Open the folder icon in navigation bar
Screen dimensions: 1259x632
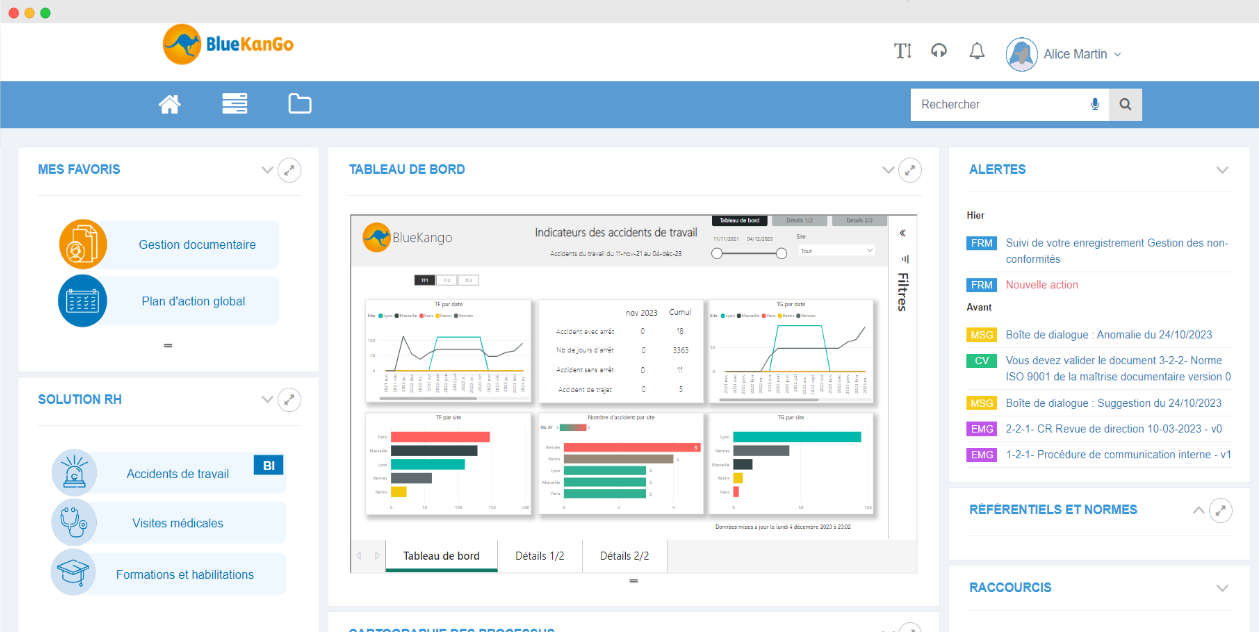point(300,103)
